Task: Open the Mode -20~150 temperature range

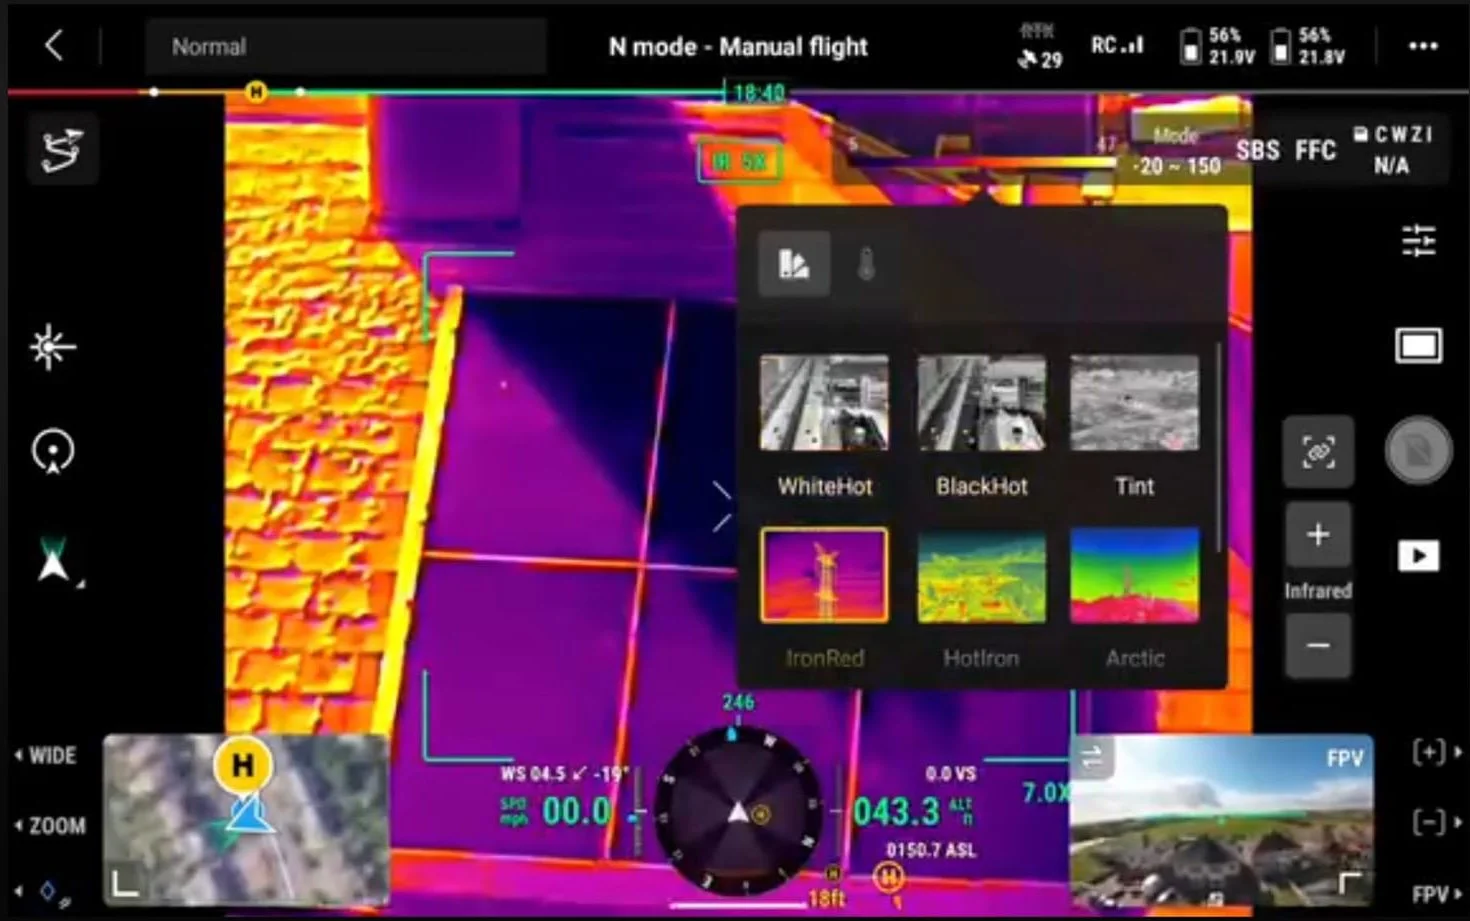Action: (x=1176, y=152)
